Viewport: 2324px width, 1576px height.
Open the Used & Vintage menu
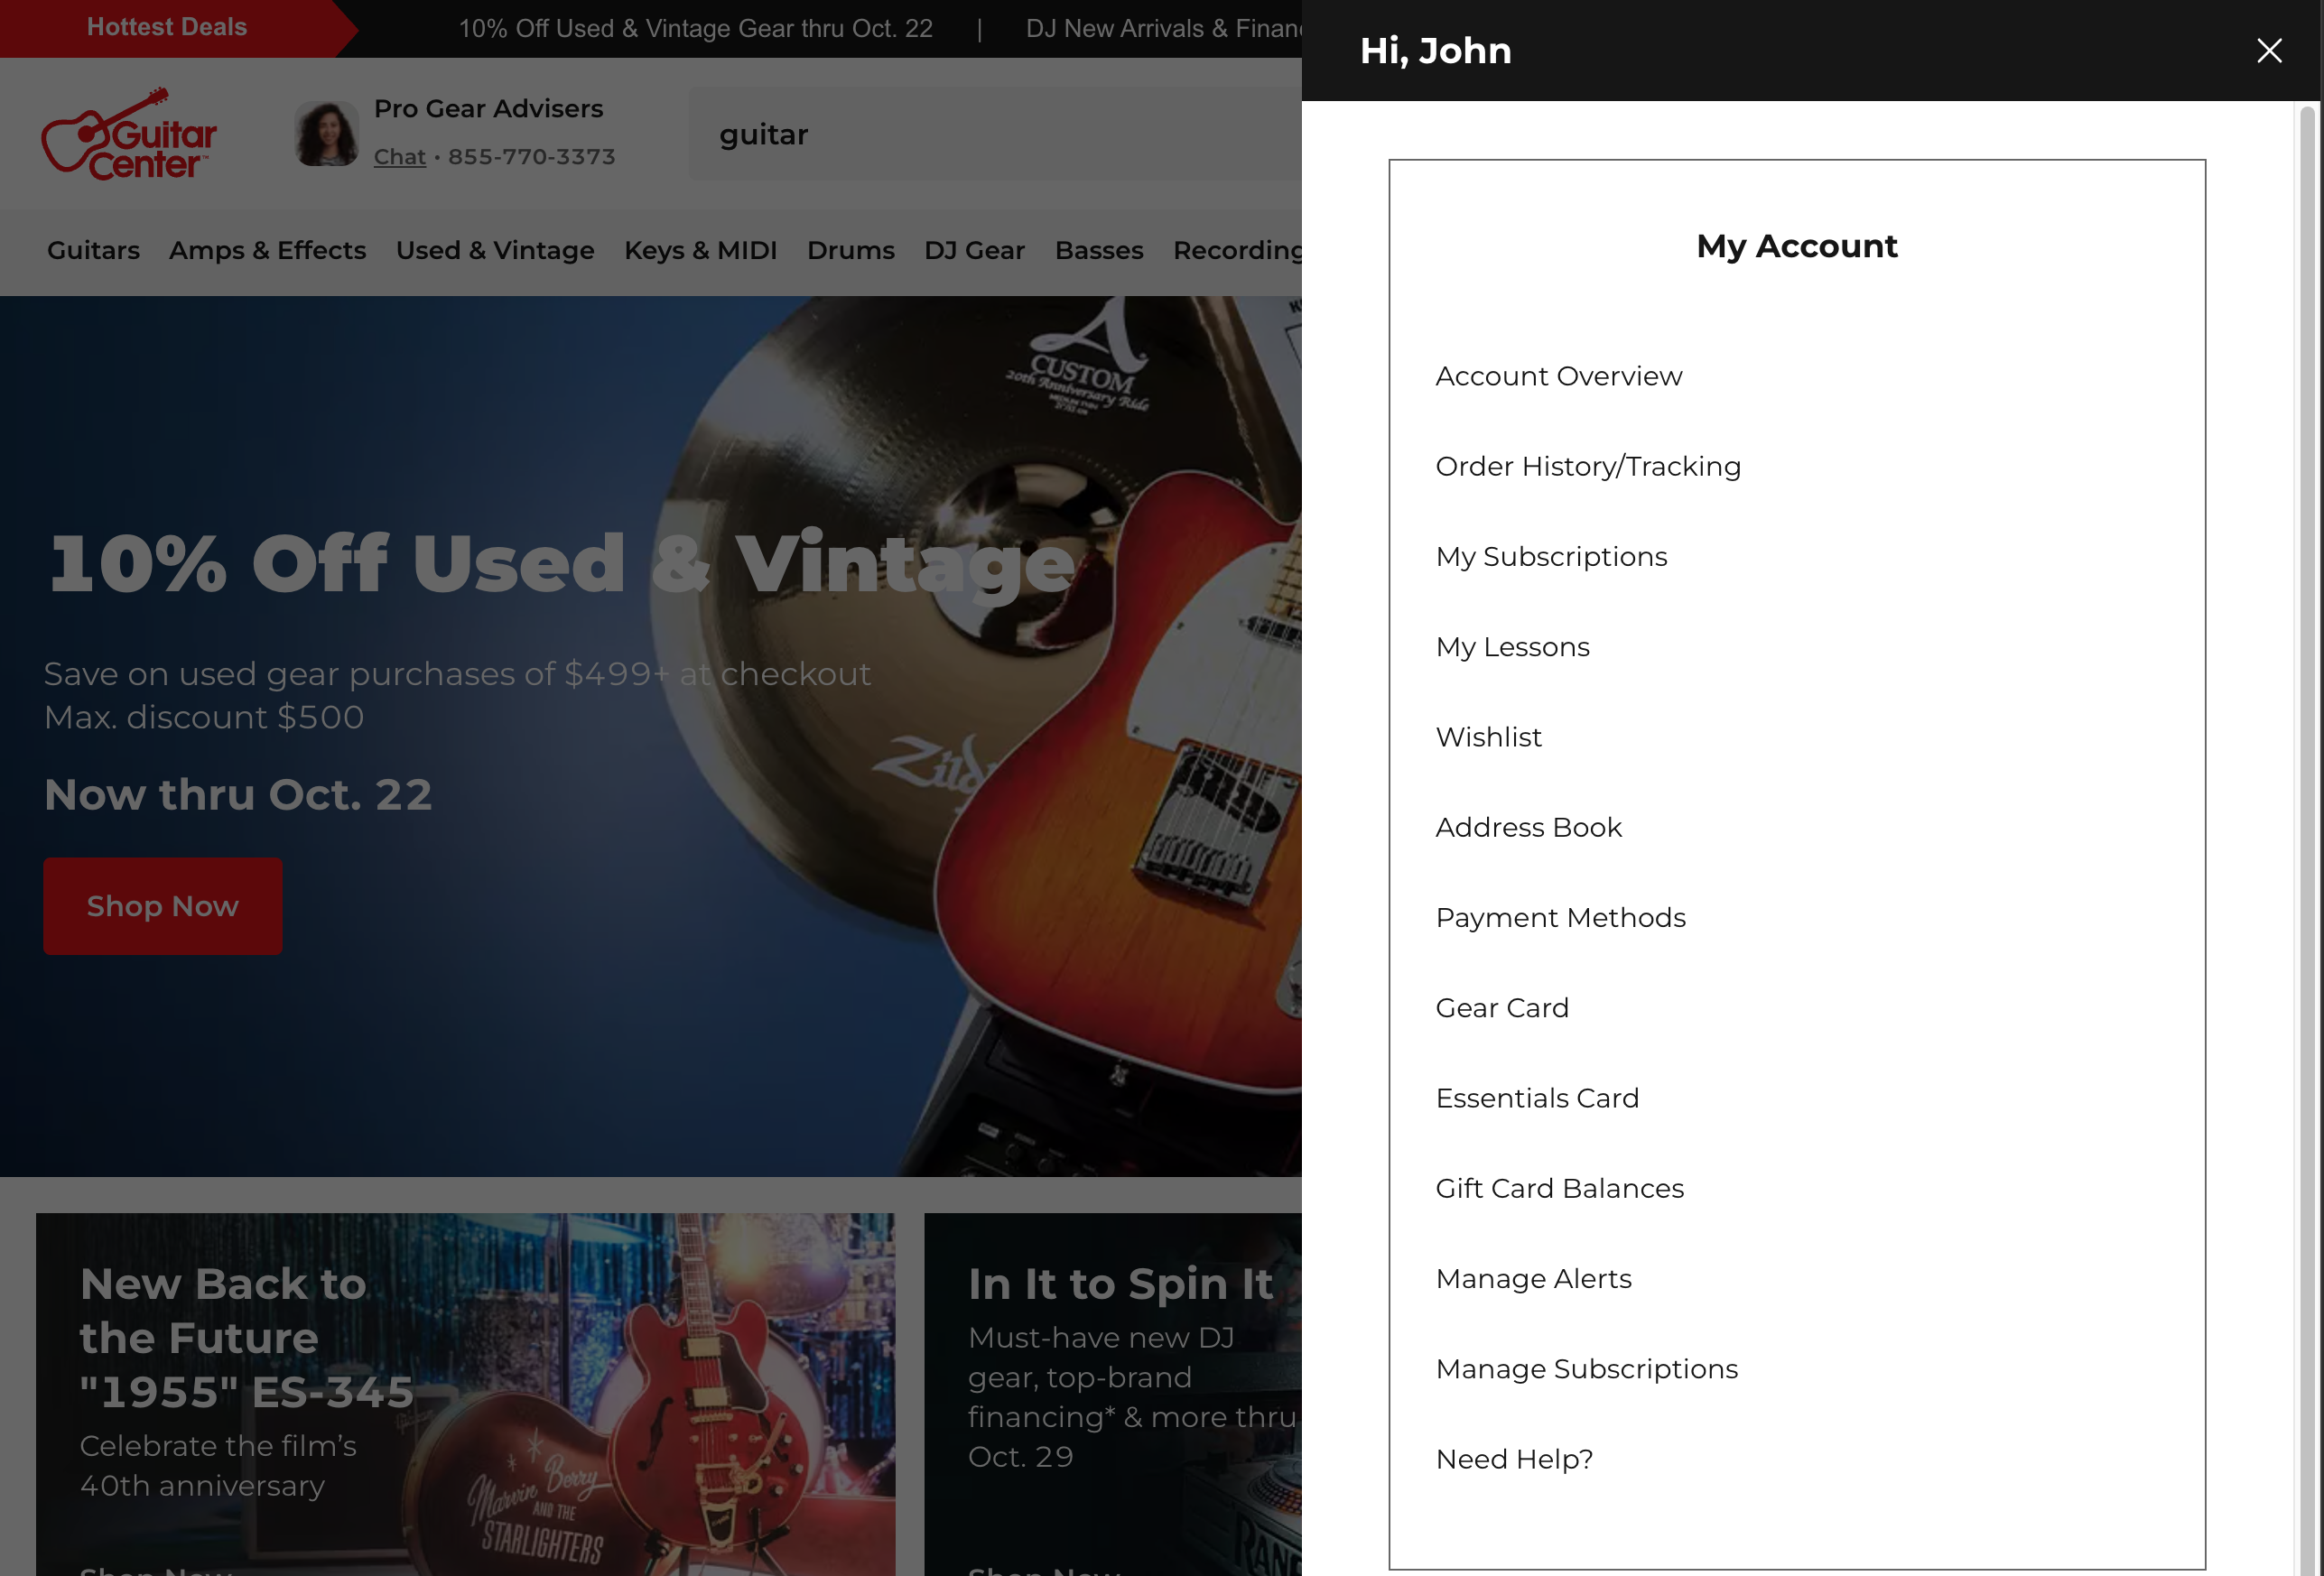tap(495, 251)
